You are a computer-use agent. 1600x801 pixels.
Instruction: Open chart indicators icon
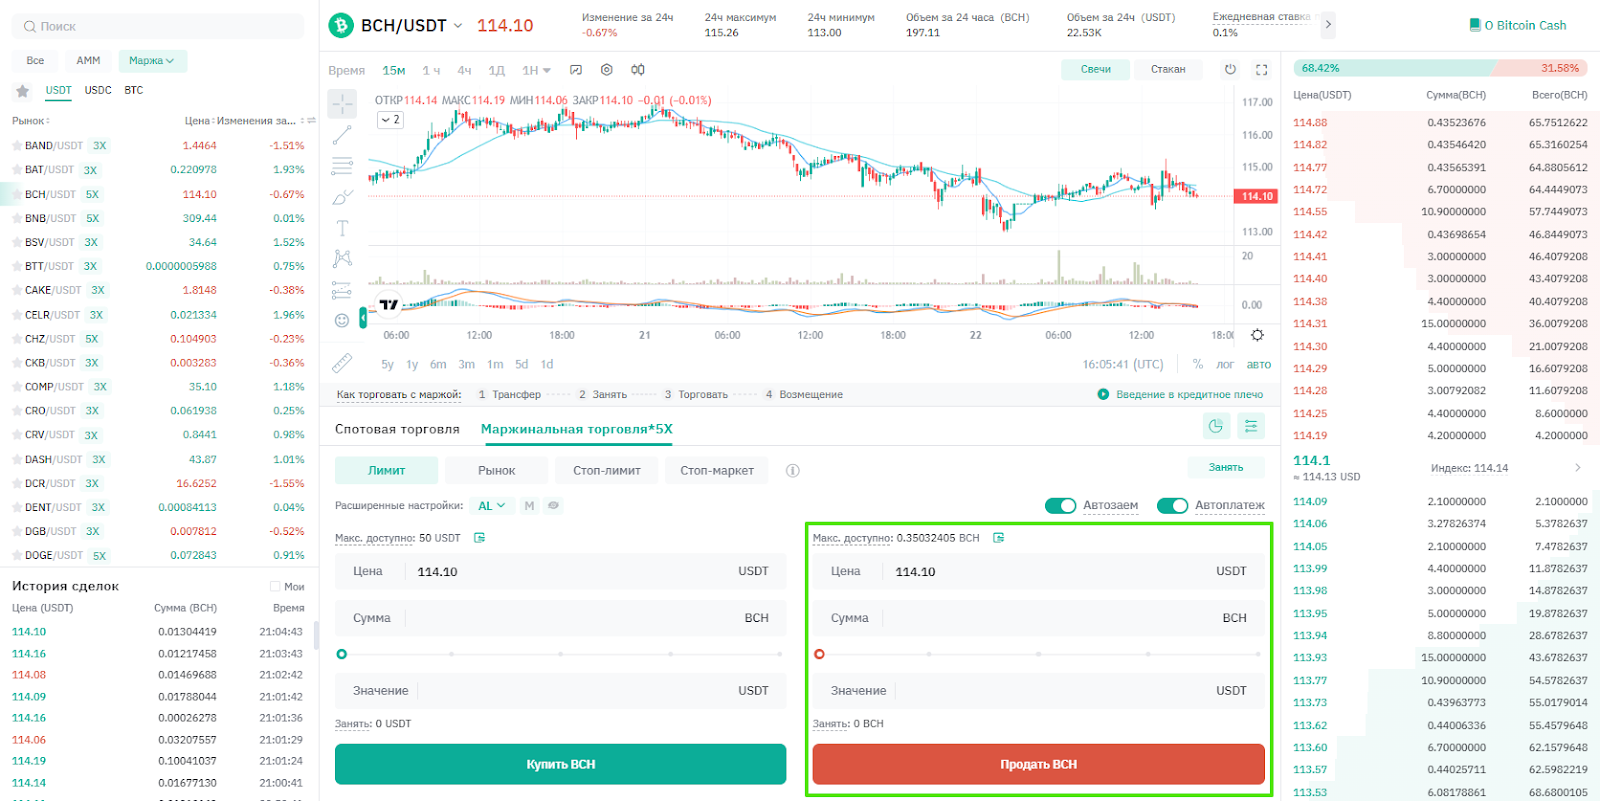click(576, 70)
